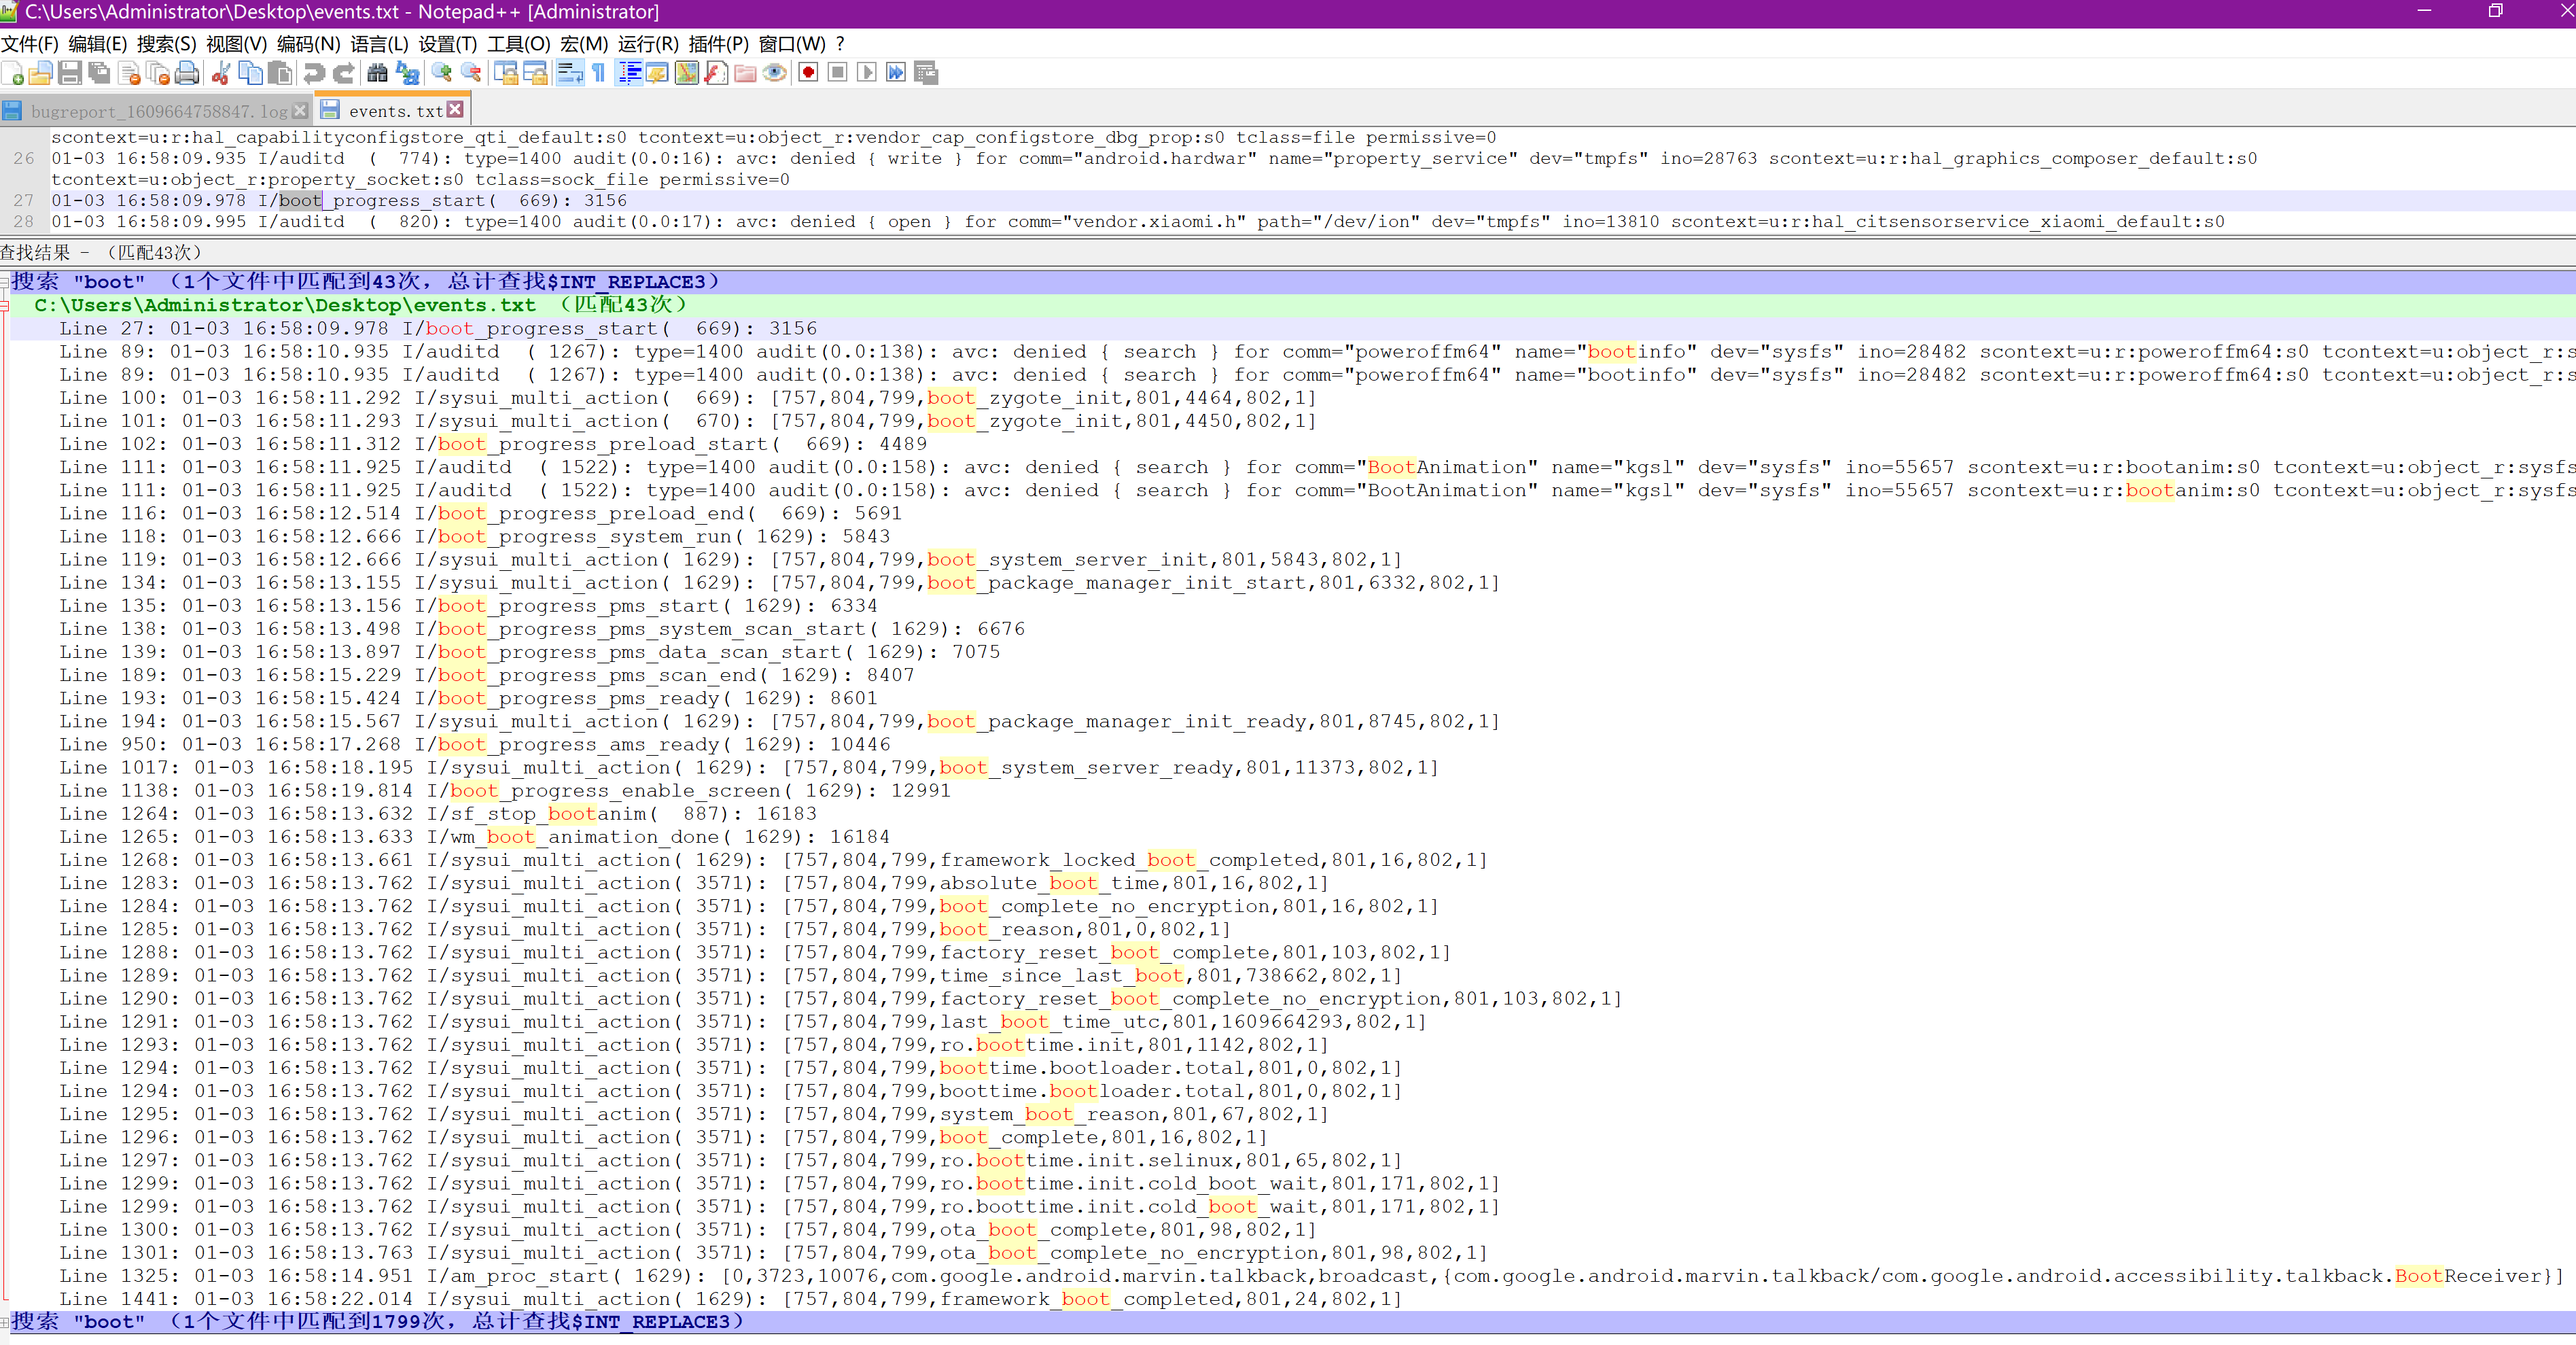
Task: Collapse the first "boot" search results group
Action: [5, 283]
